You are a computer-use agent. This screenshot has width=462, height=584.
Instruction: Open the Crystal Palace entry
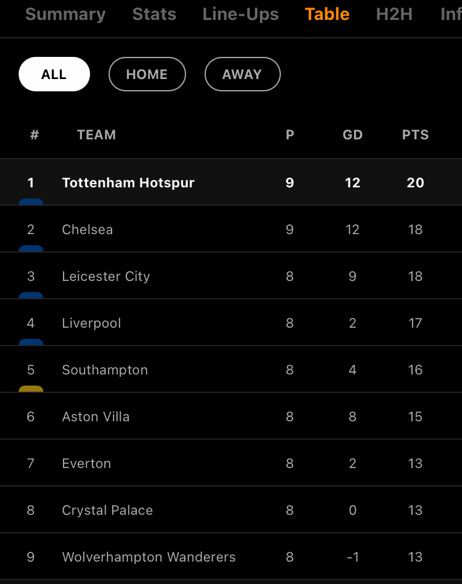point(231,510)
